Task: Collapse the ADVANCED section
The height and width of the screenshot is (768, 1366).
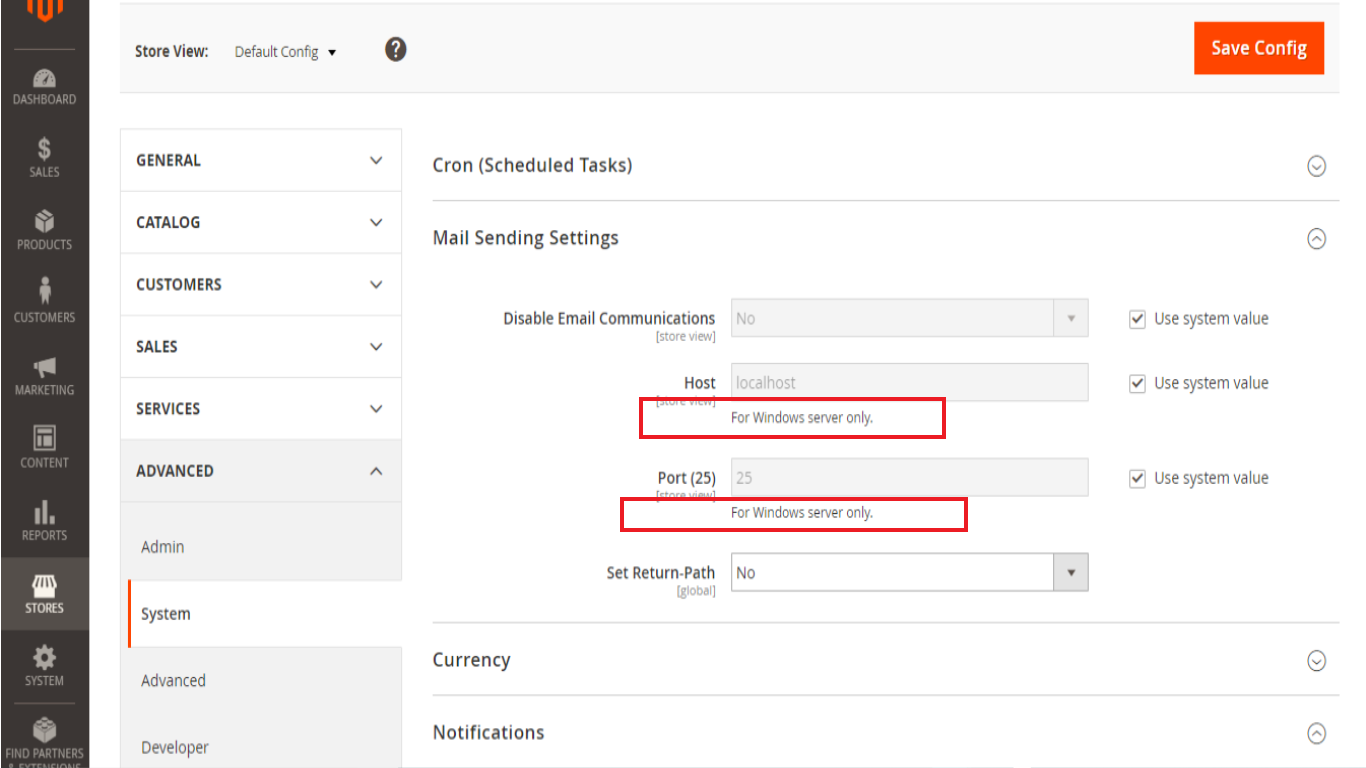Action: [x=260, y=470]
